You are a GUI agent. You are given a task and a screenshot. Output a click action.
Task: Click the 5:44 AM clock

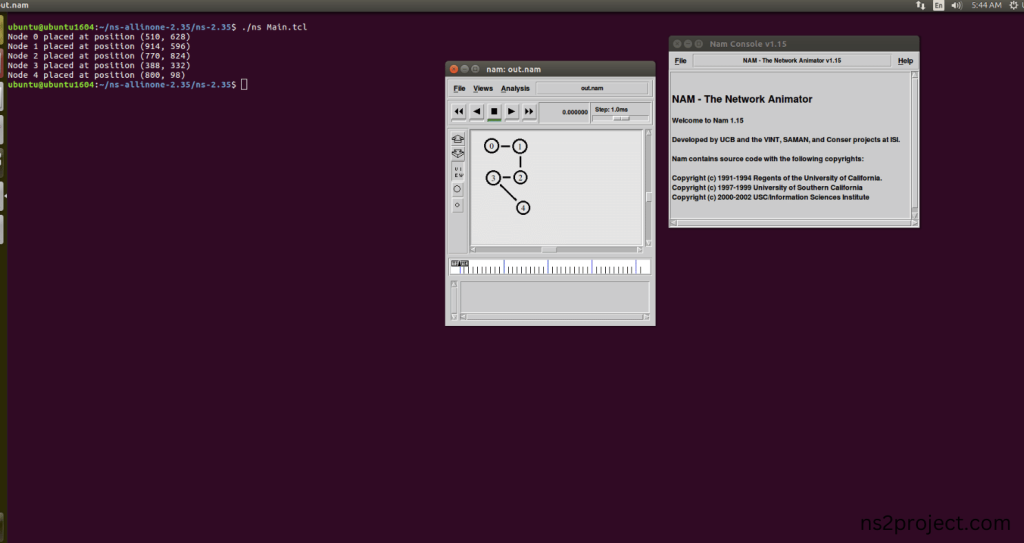986,5
